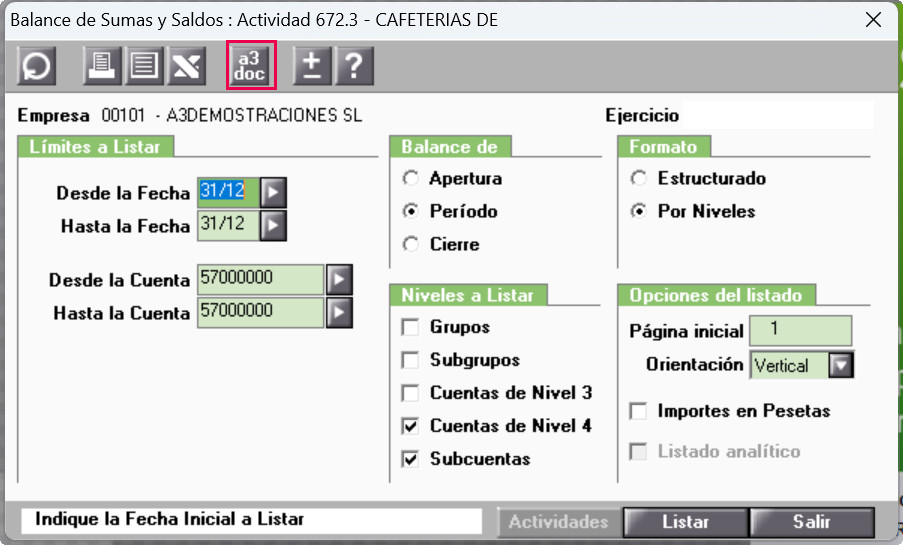
Task: Click the printer toolbar icon
Action: 102,66
